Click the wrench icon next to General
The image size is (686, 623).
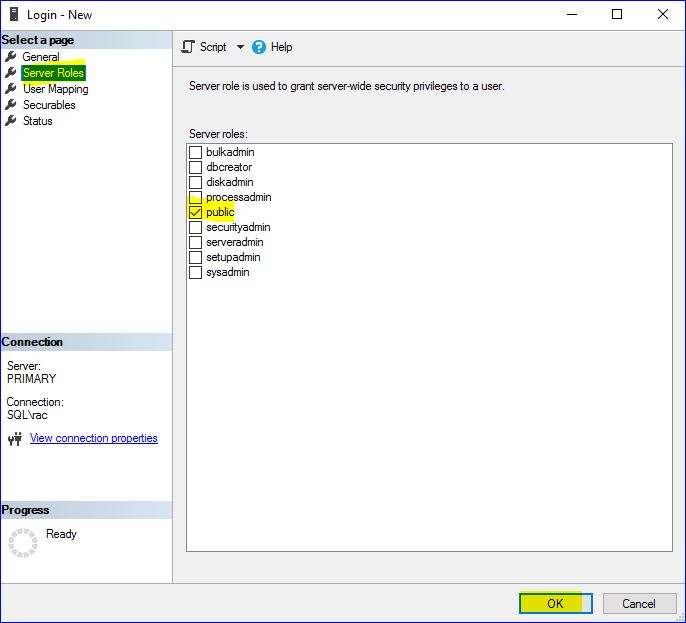pos(11,57)
